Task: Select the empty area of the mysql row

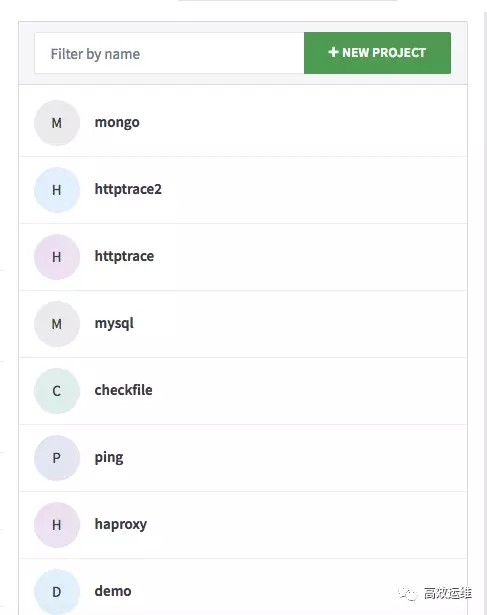Action: click(x=298, y=324)
